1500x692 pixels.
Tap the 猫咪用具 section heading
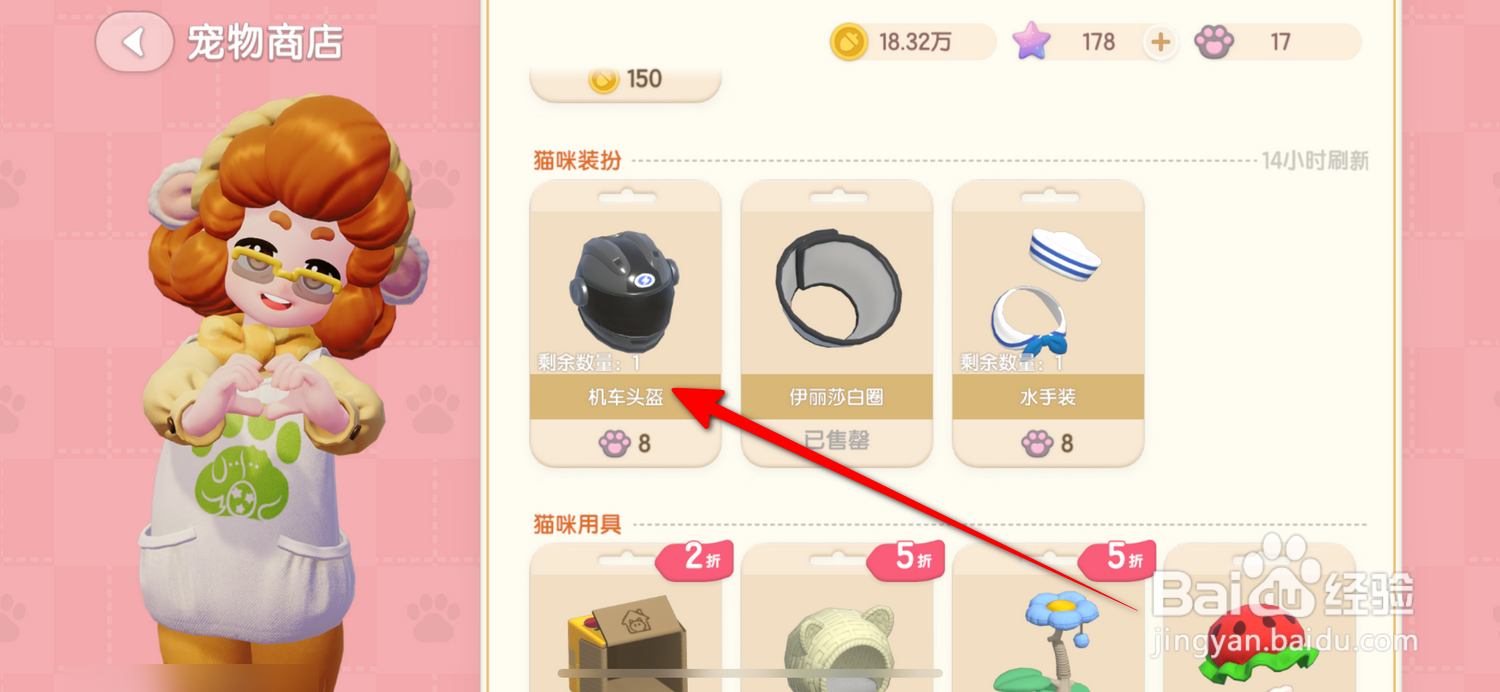(x=578, y=524)
